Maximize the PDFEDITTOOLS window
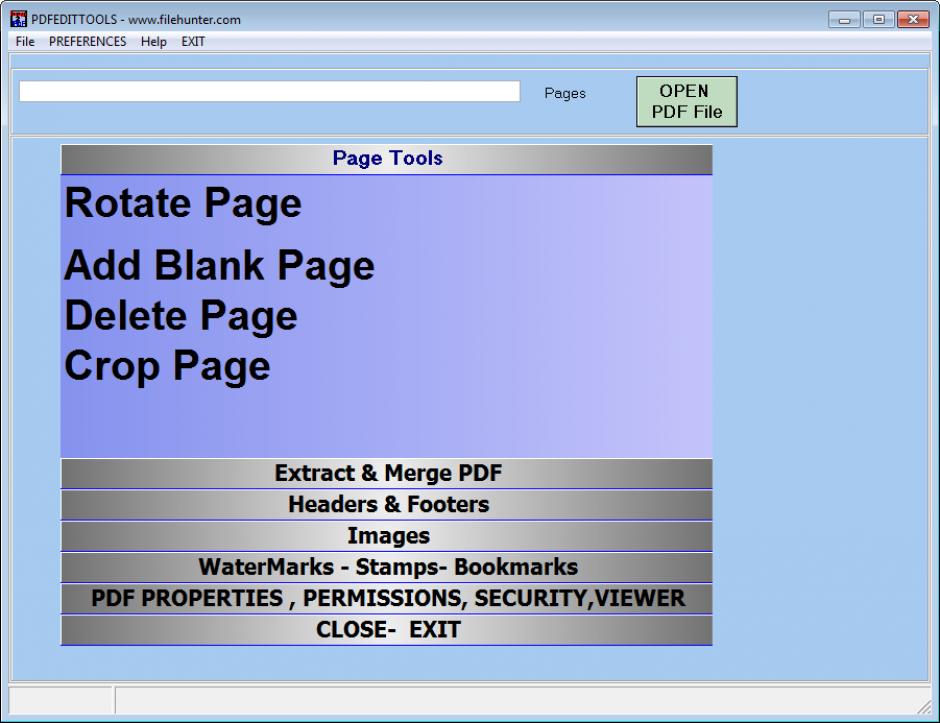 tap(878, 20)
